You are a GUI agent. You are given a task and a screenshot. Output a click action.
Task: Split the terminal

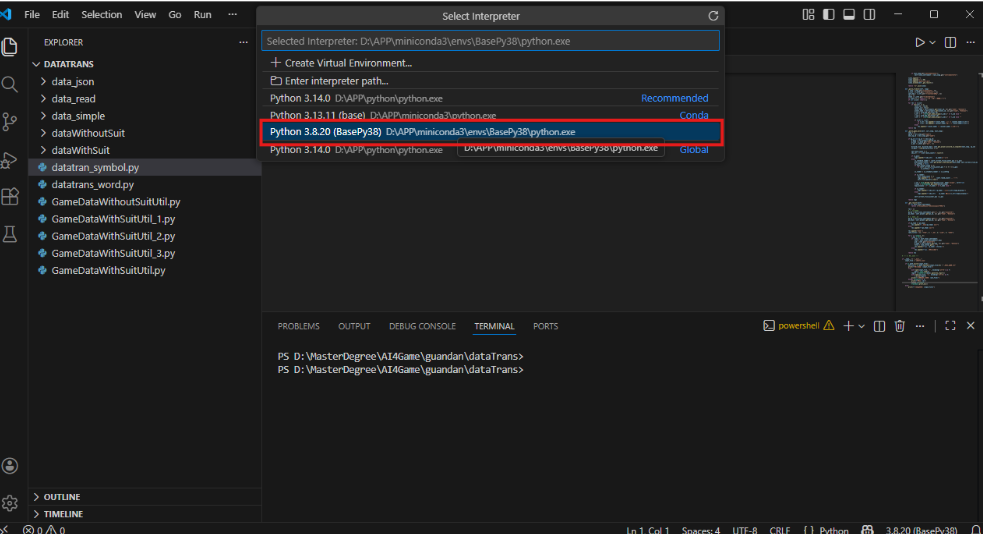coord(879,326)
